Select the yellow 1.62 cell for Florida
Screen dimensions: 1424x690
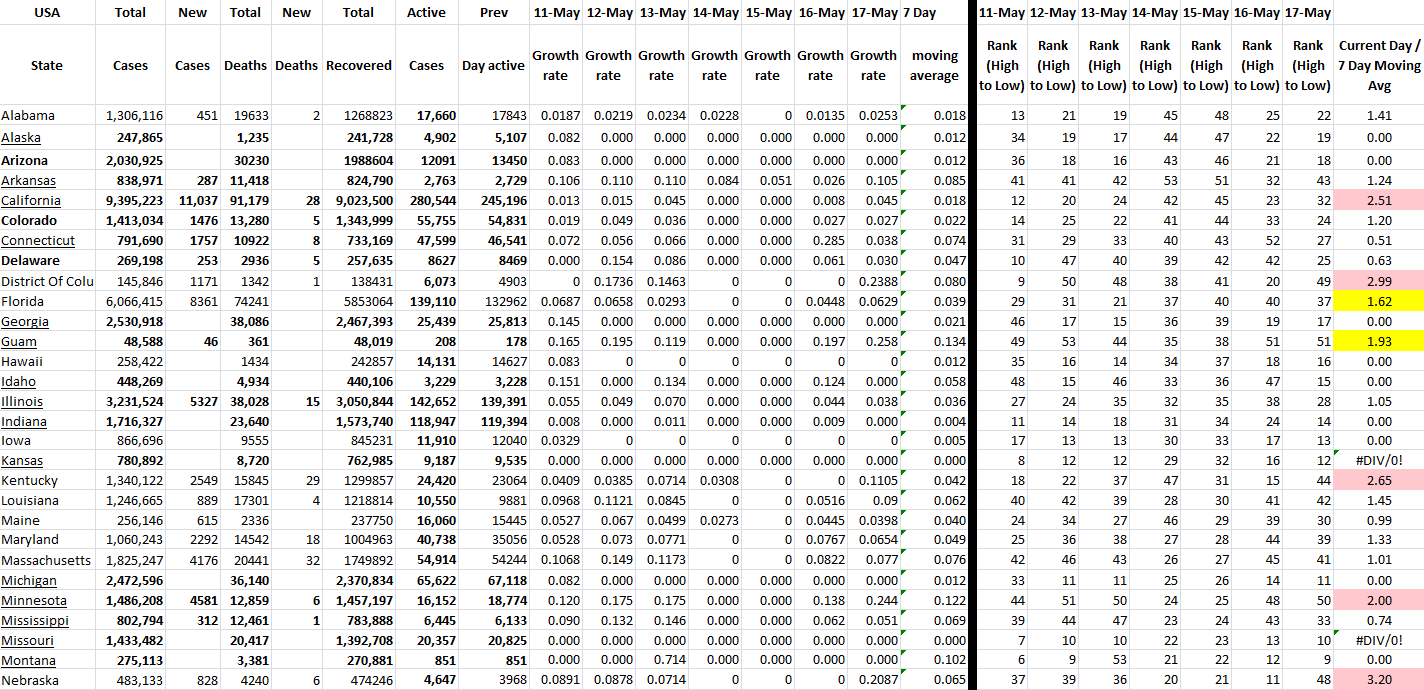1379,301
